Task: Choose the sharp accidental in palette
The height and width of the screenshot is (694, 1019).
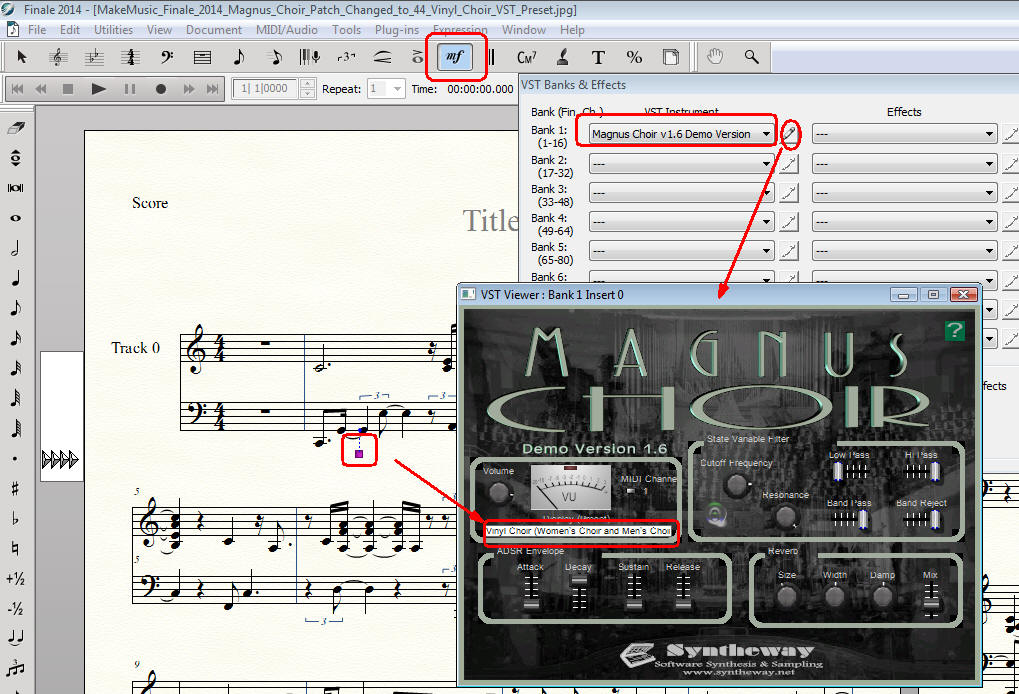Action: (16, 489)
